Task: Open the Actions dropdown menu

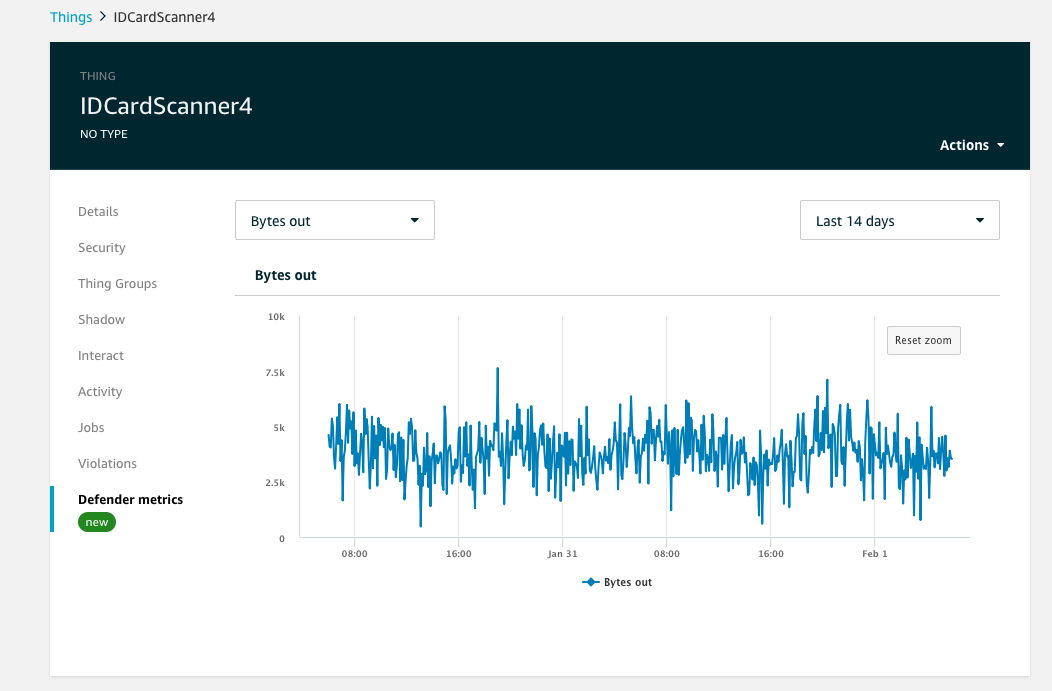Action: (x=971, y=145)
